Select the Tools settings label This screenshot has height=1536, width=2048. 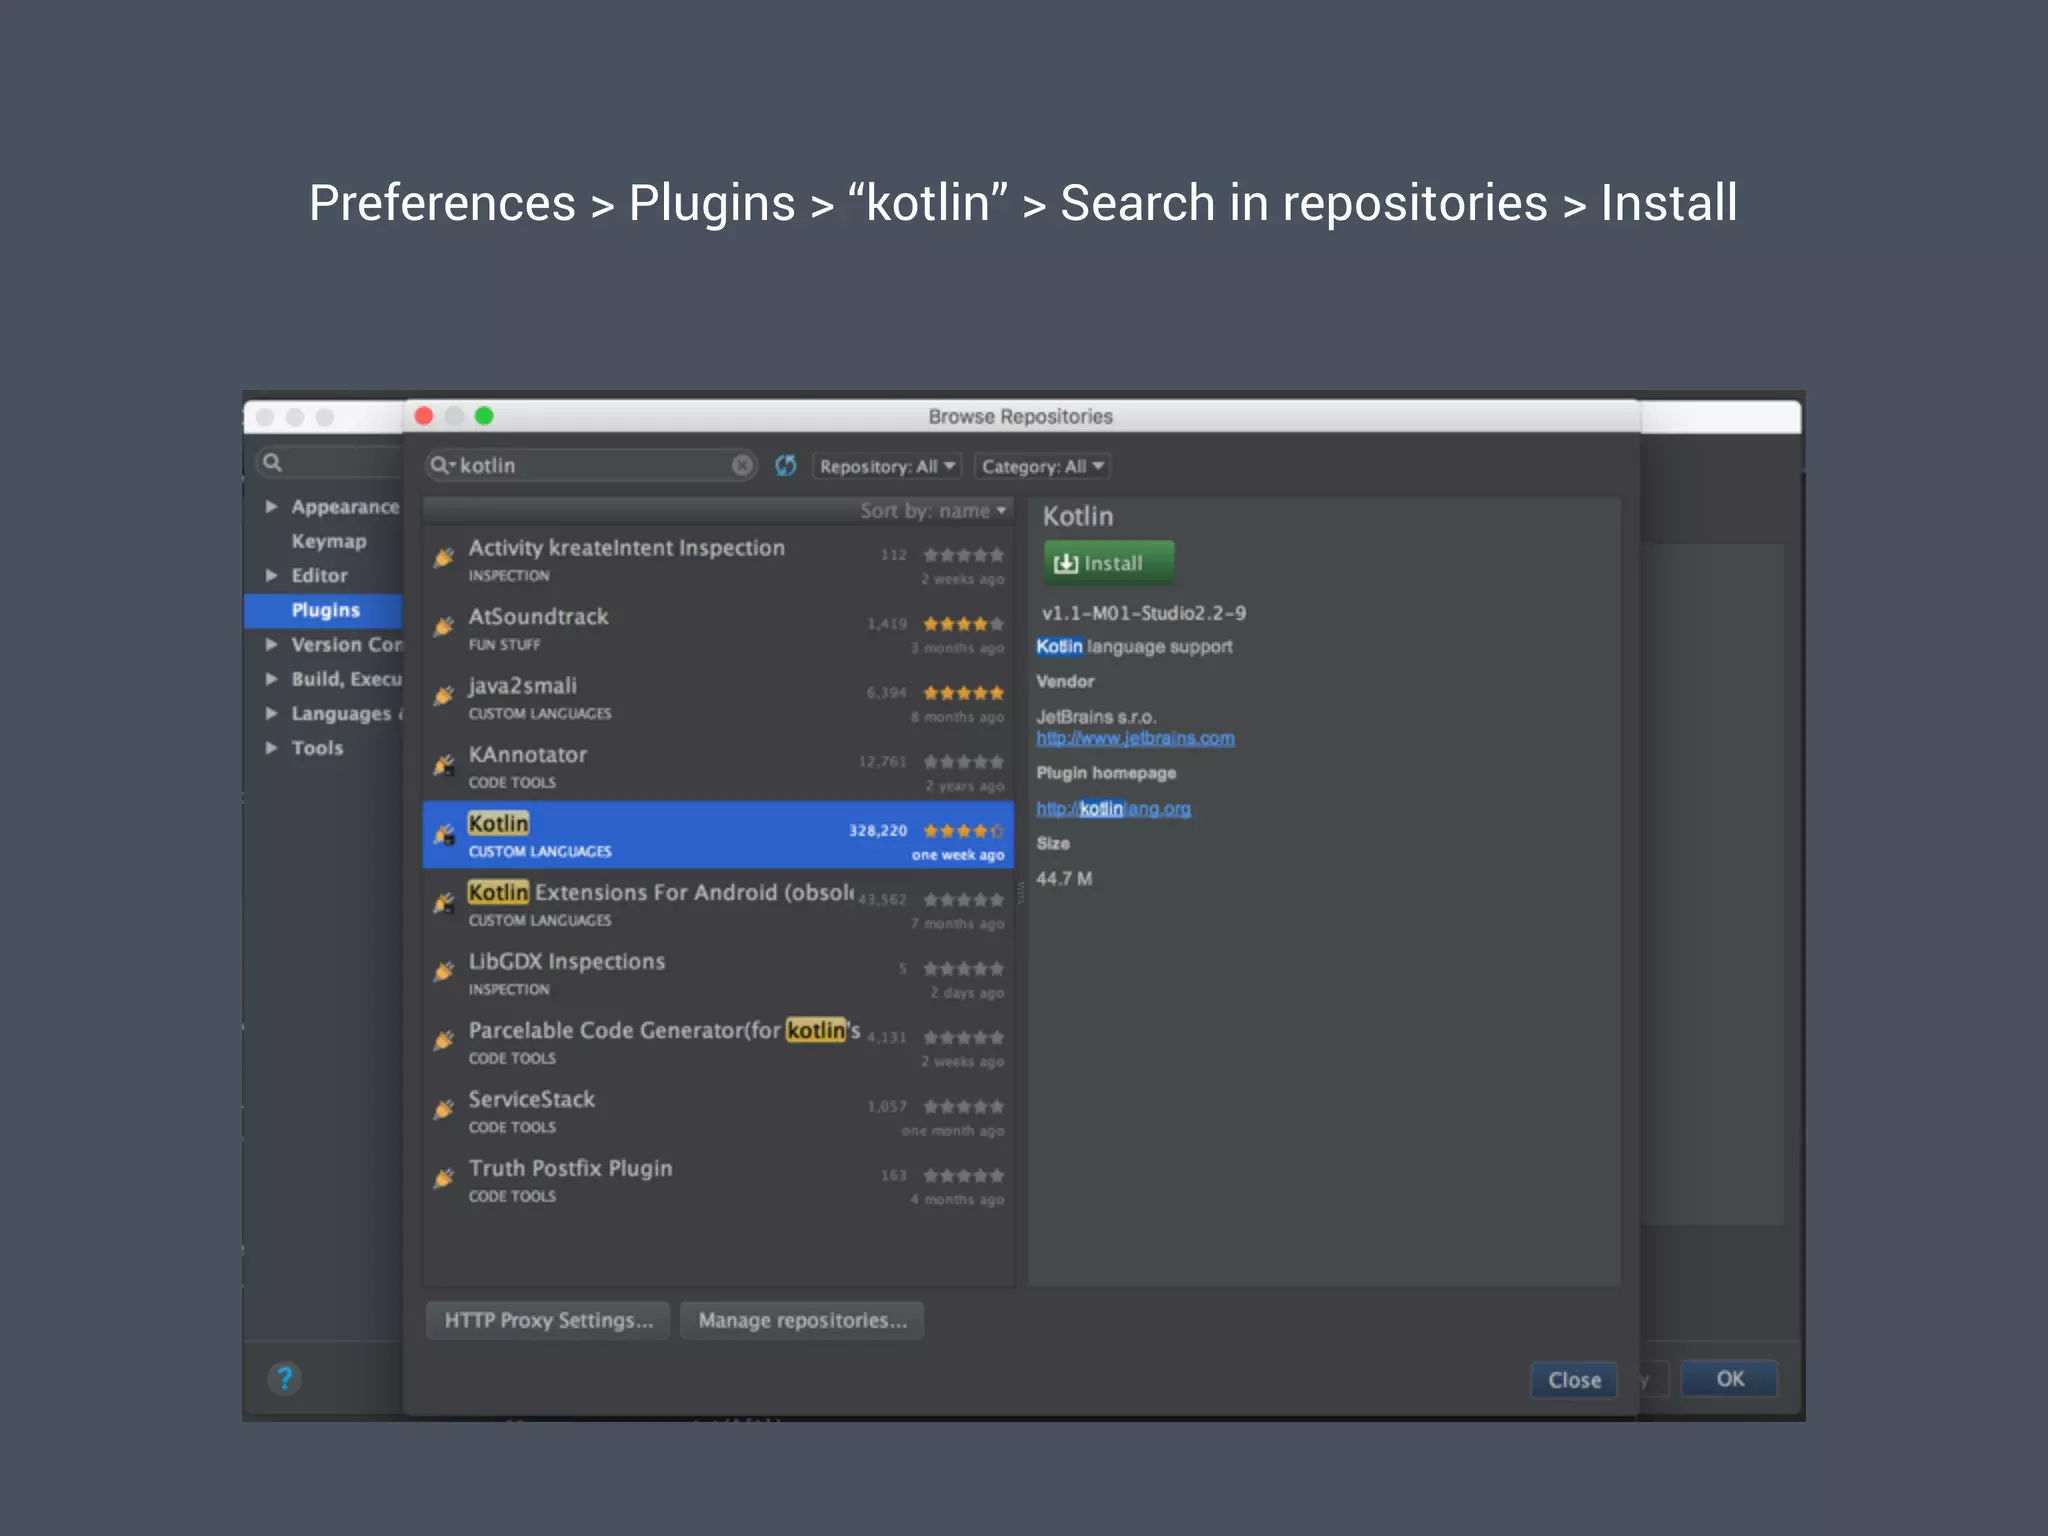[x=317, y=748]
